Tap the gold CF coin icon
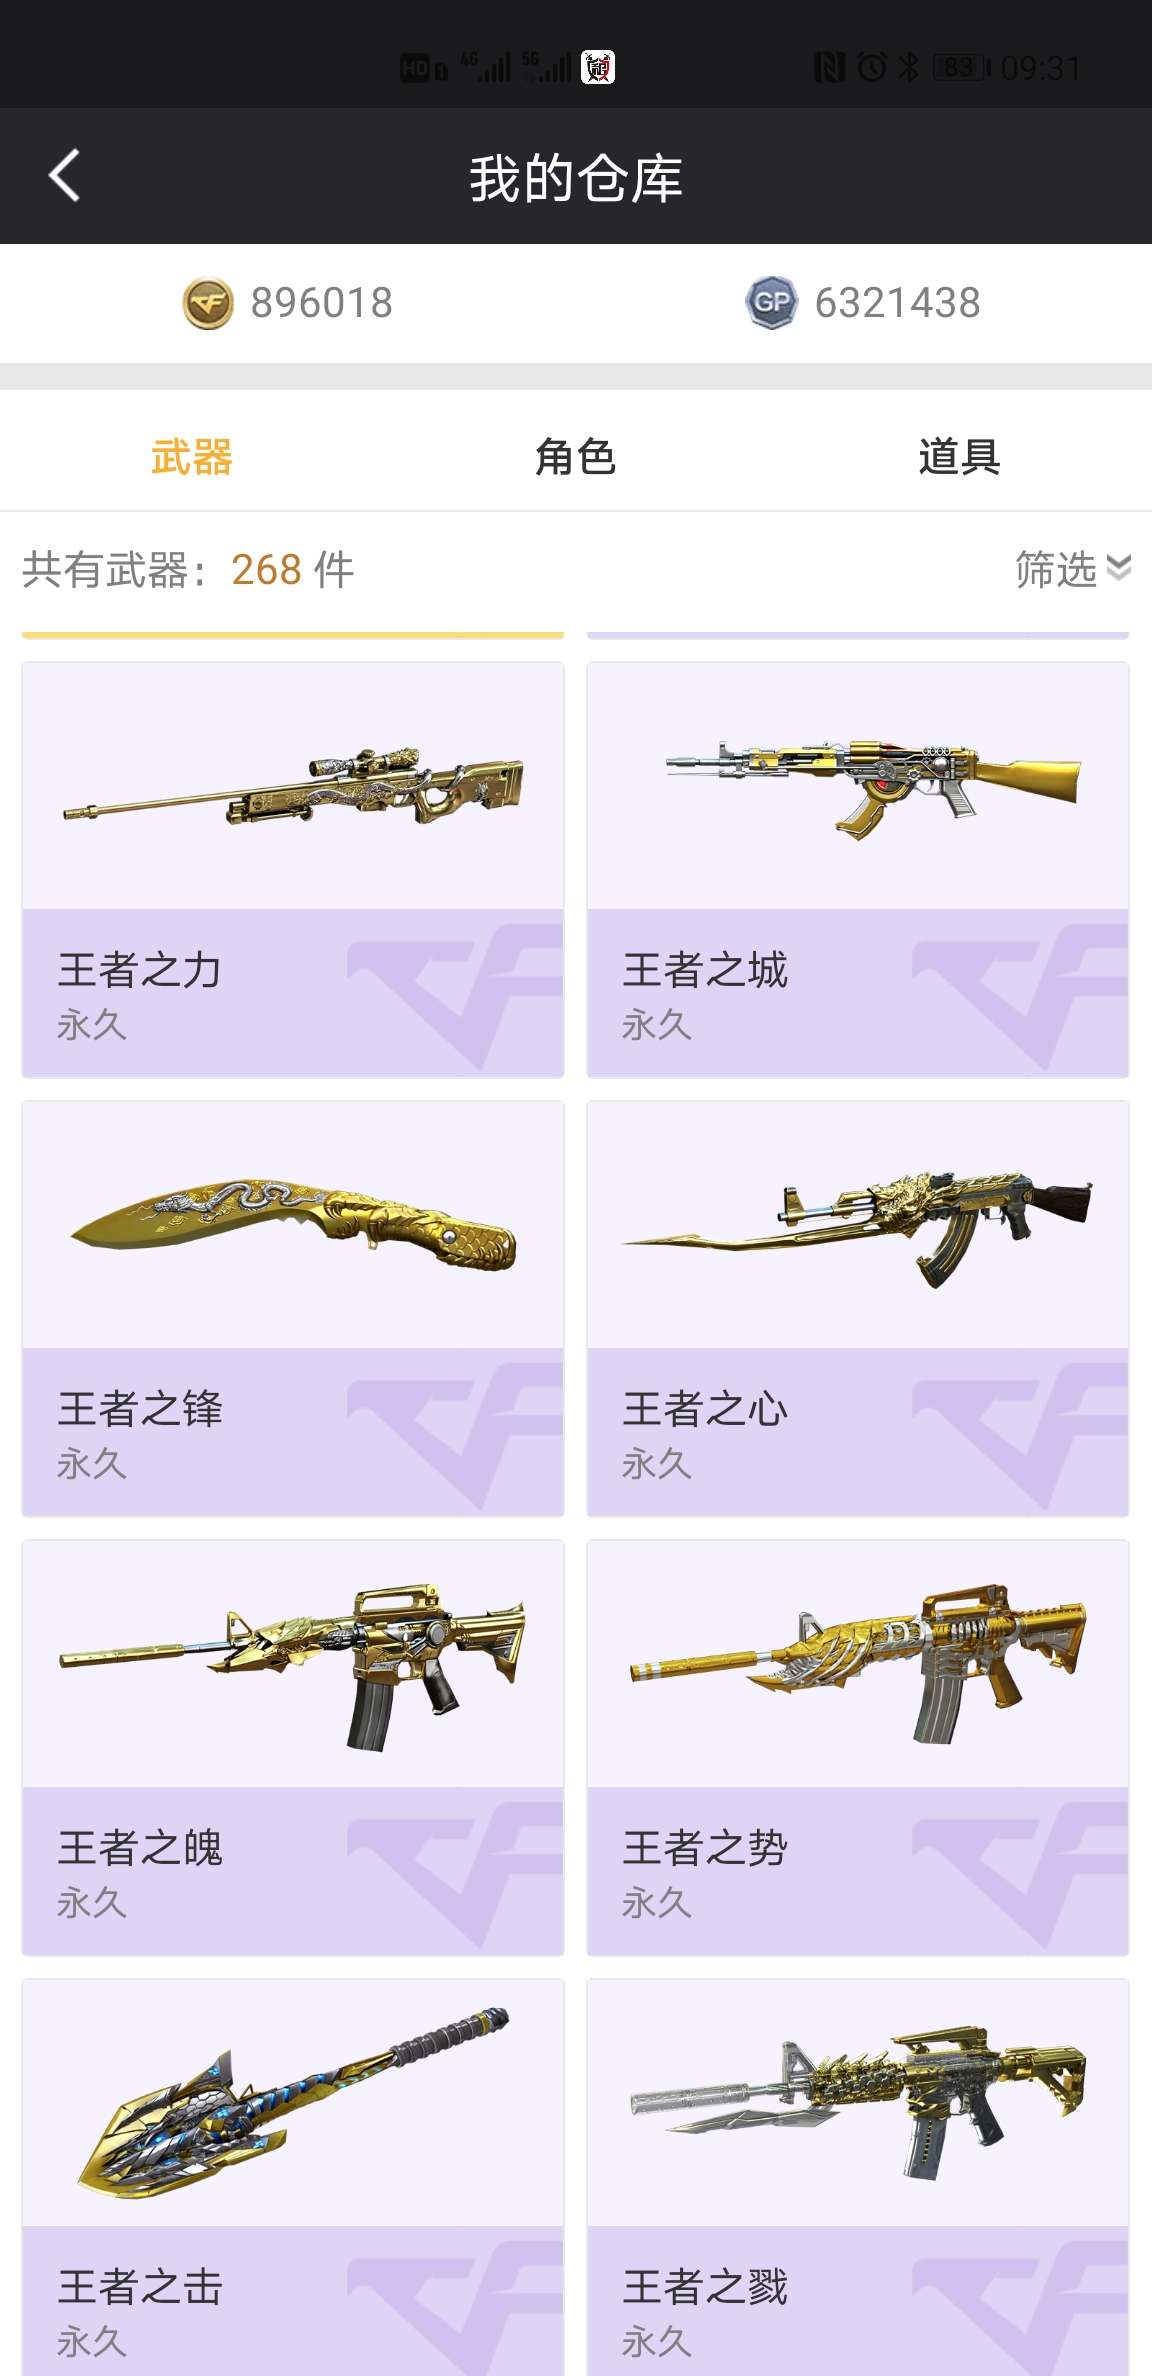 [208, 303]
